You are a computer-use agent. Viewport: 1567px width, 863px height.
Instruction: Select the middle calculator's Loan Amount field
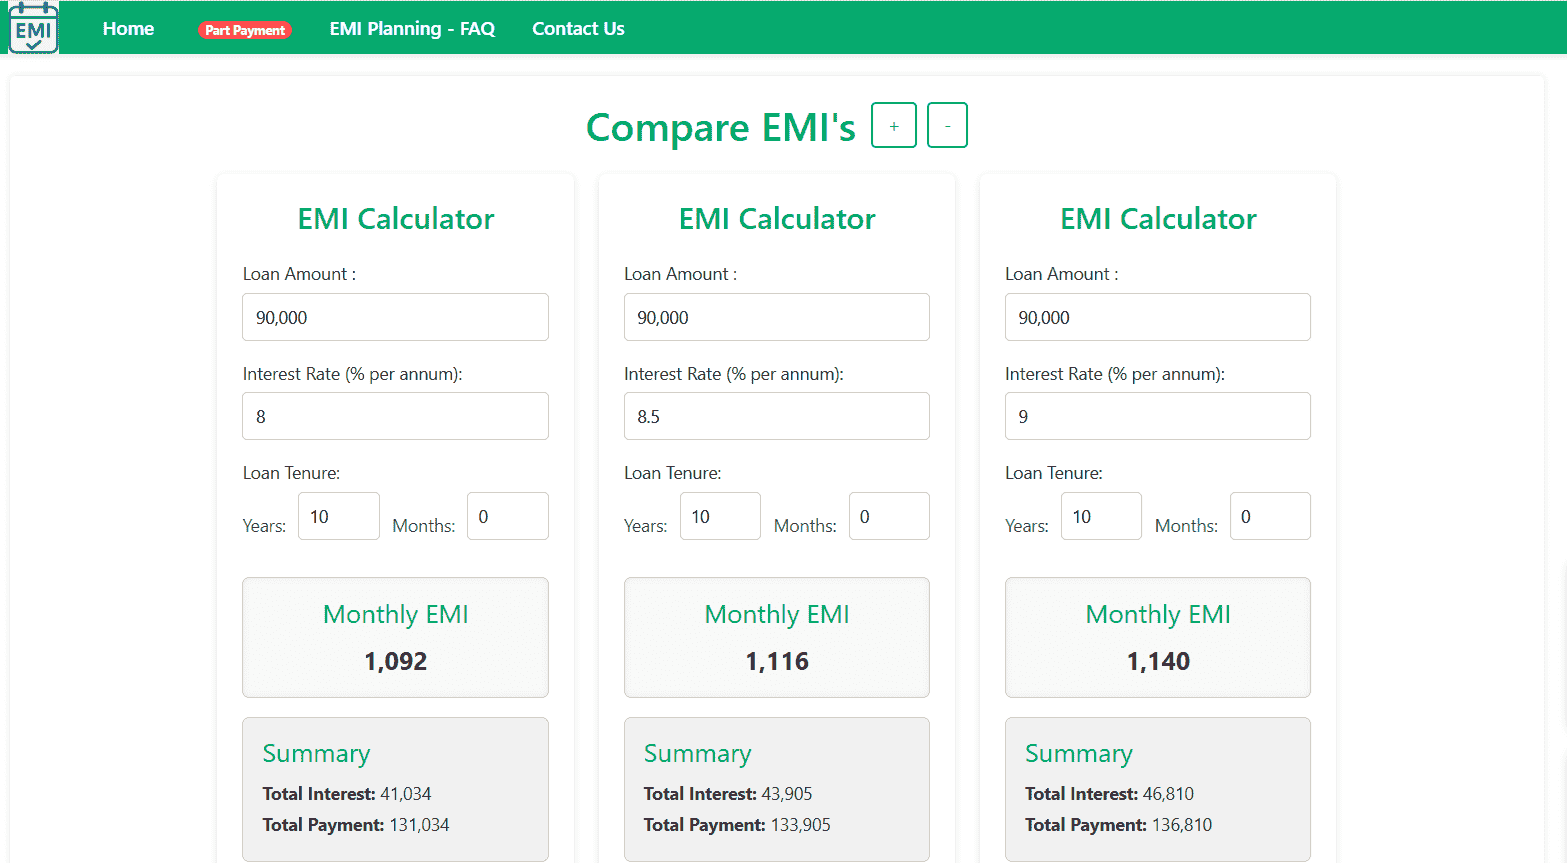(776, 317)
